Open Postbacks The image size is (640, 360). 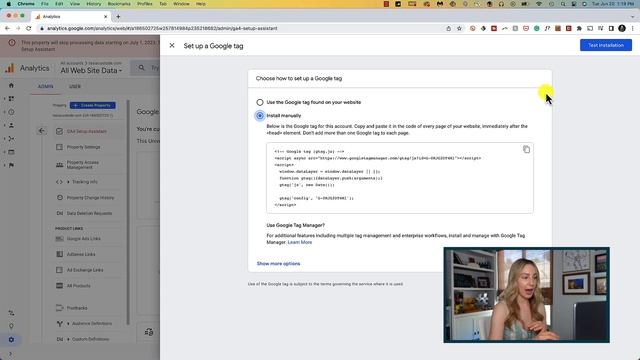point(77,308)
